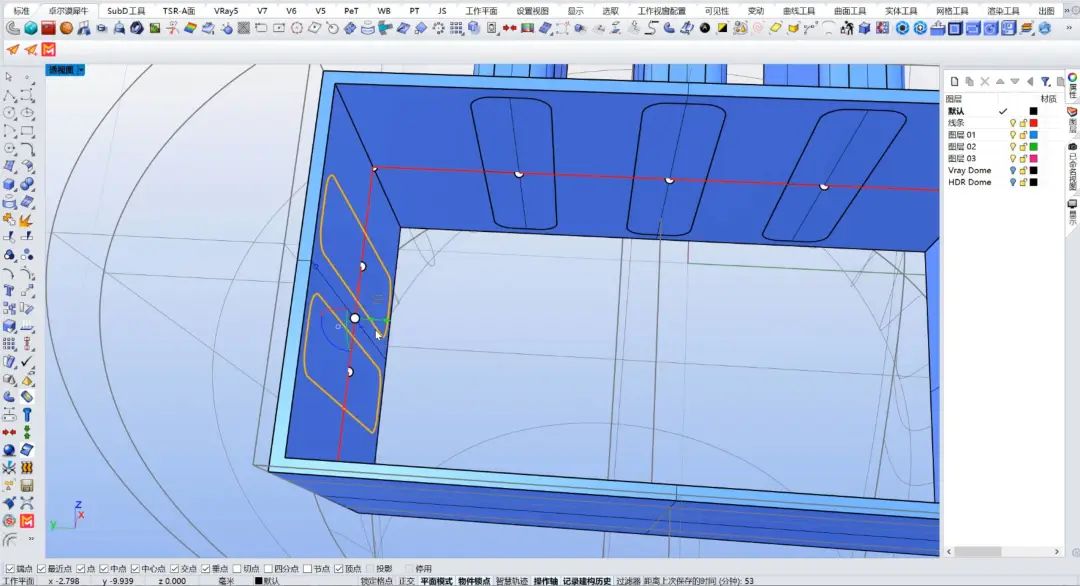1080x586 pixels.
Task: Click the red M icon below toolbar
Action: pyautogui.click(x=49, y=49)
